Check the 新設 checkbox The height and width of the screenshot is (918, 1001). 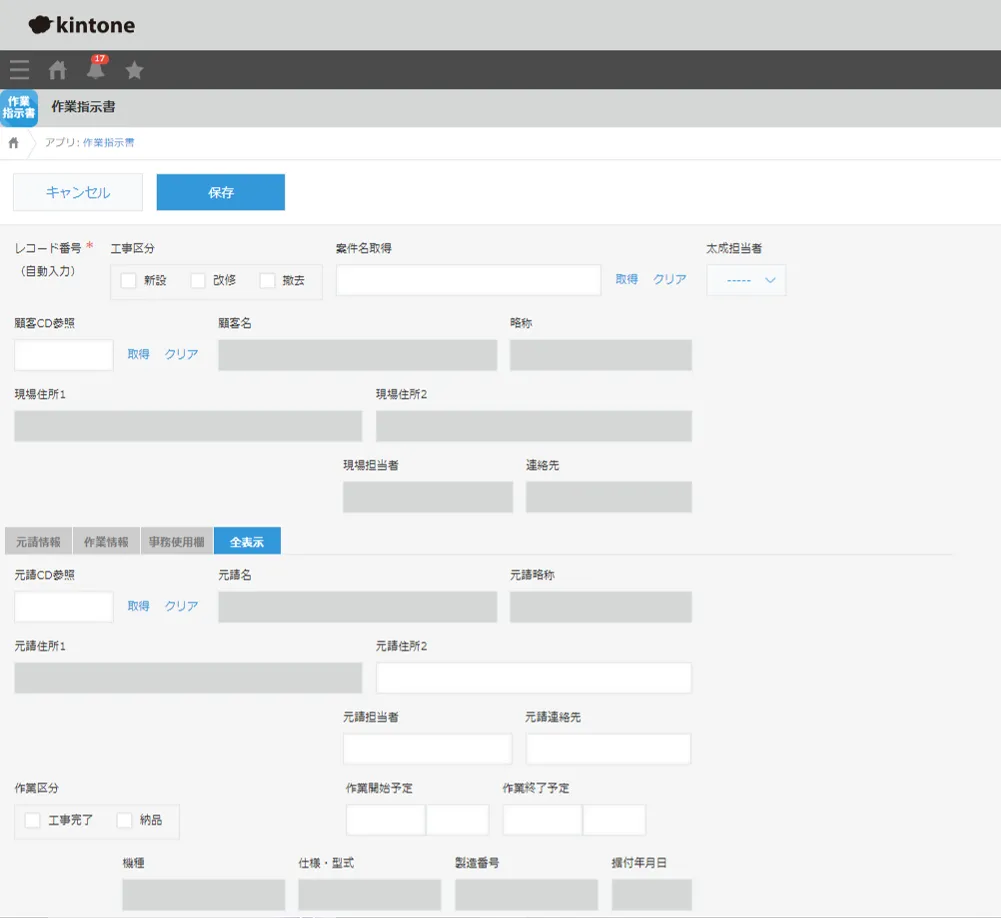pos(129,281)
